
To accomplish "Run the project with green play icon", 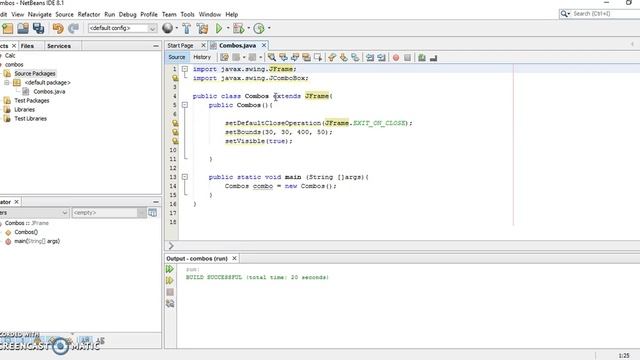I will (x=219, y=28).
